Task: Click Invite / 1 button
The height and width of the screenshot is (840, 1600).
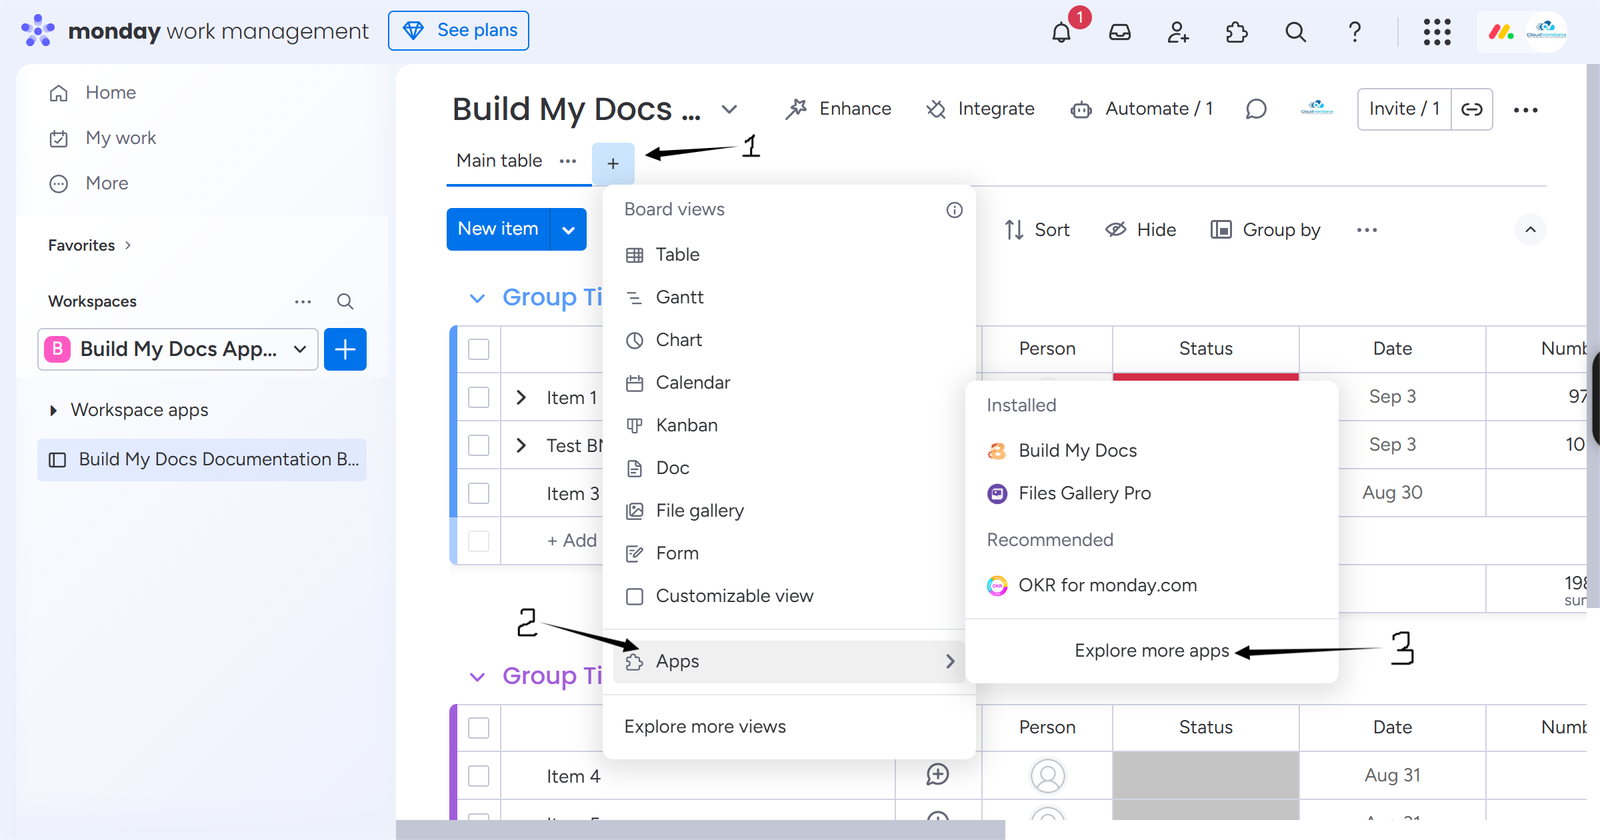Action: 1404,109
